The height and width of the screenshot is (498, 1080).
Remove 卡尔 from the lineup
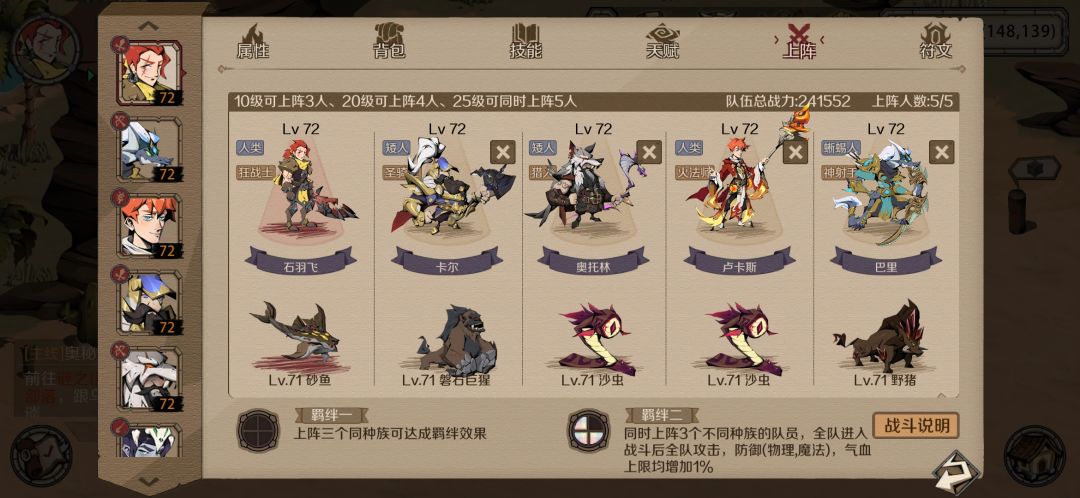502,152
